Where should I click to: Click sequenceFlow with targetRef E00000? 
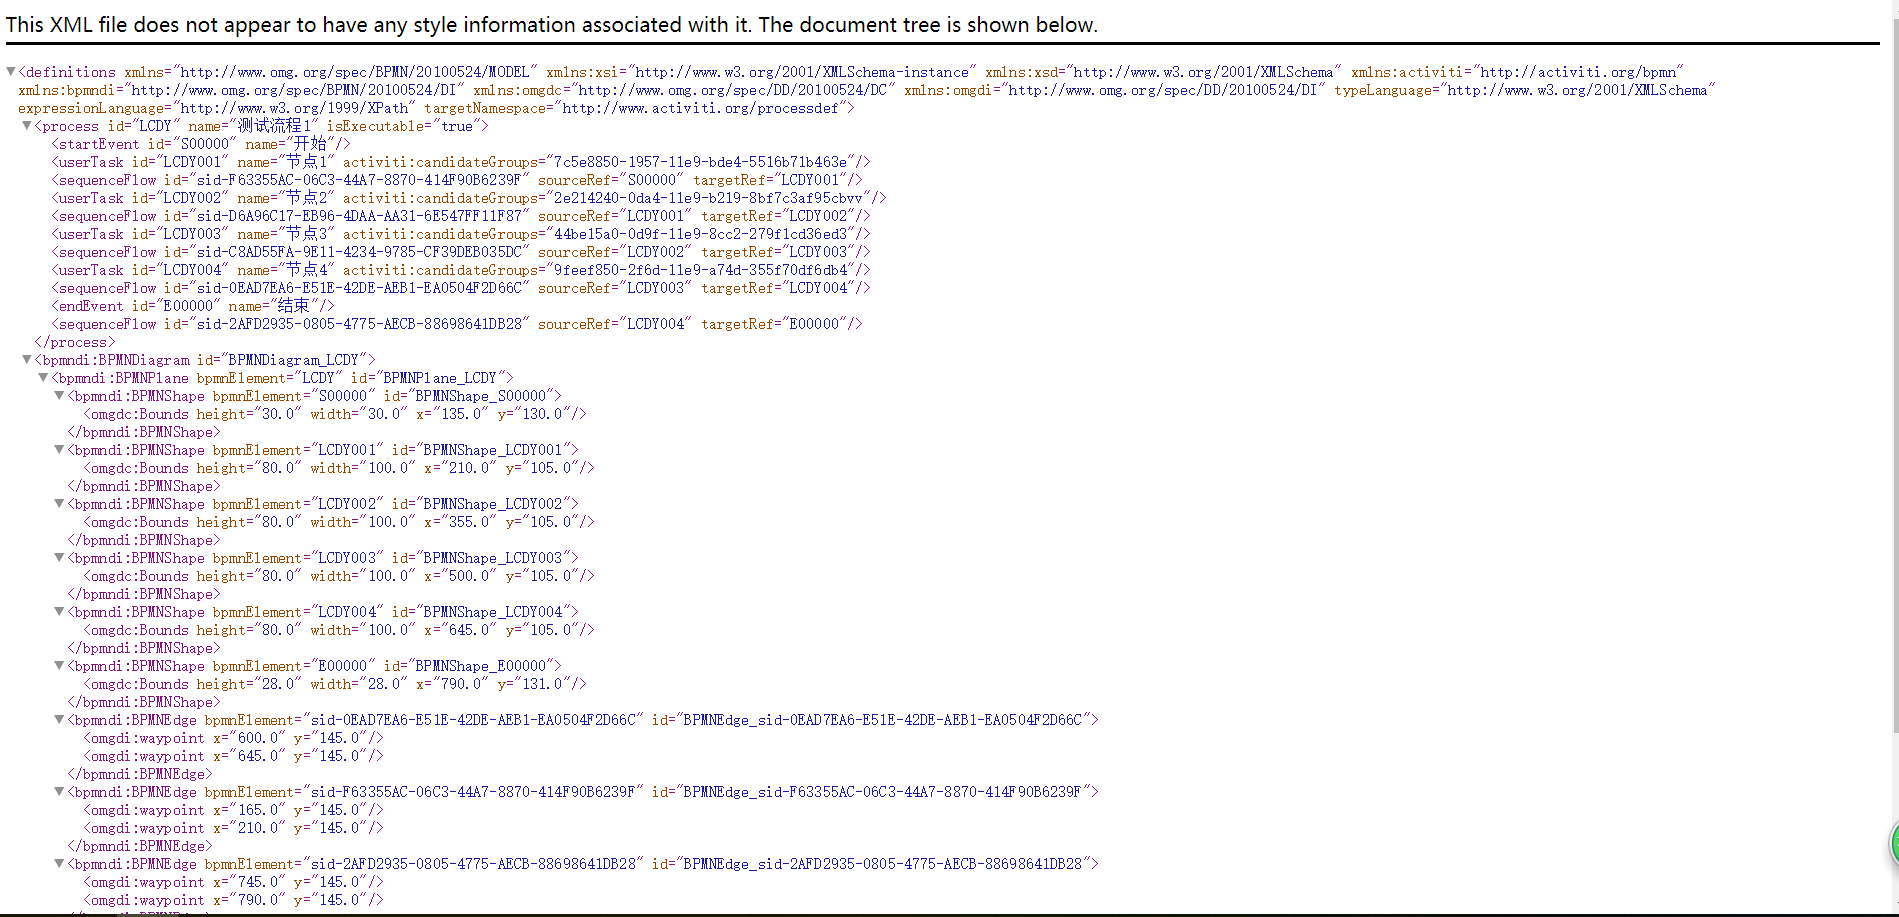pyautogui.click(x=457, y=324)
